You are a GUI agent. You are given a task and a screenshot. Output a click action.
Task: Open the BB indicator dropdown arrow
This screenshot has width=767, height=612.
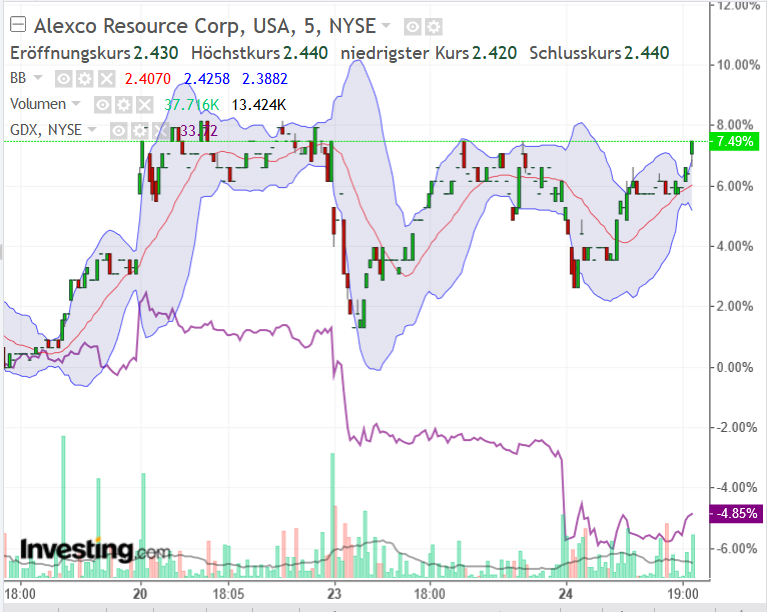coord(38,78)
